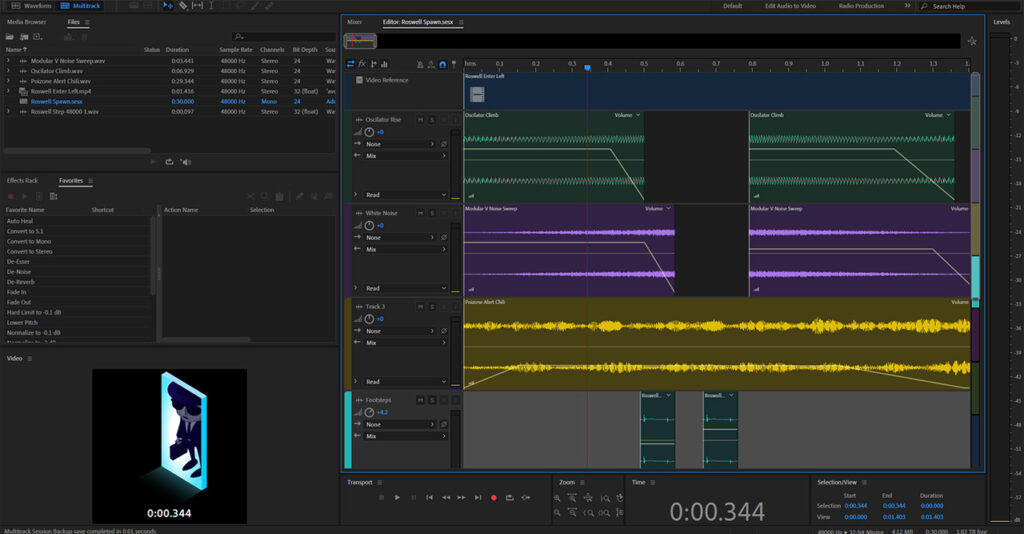1024x534 pixels.
Task: Show the track Effects (fx) view
Action: [x=362, y=64]
